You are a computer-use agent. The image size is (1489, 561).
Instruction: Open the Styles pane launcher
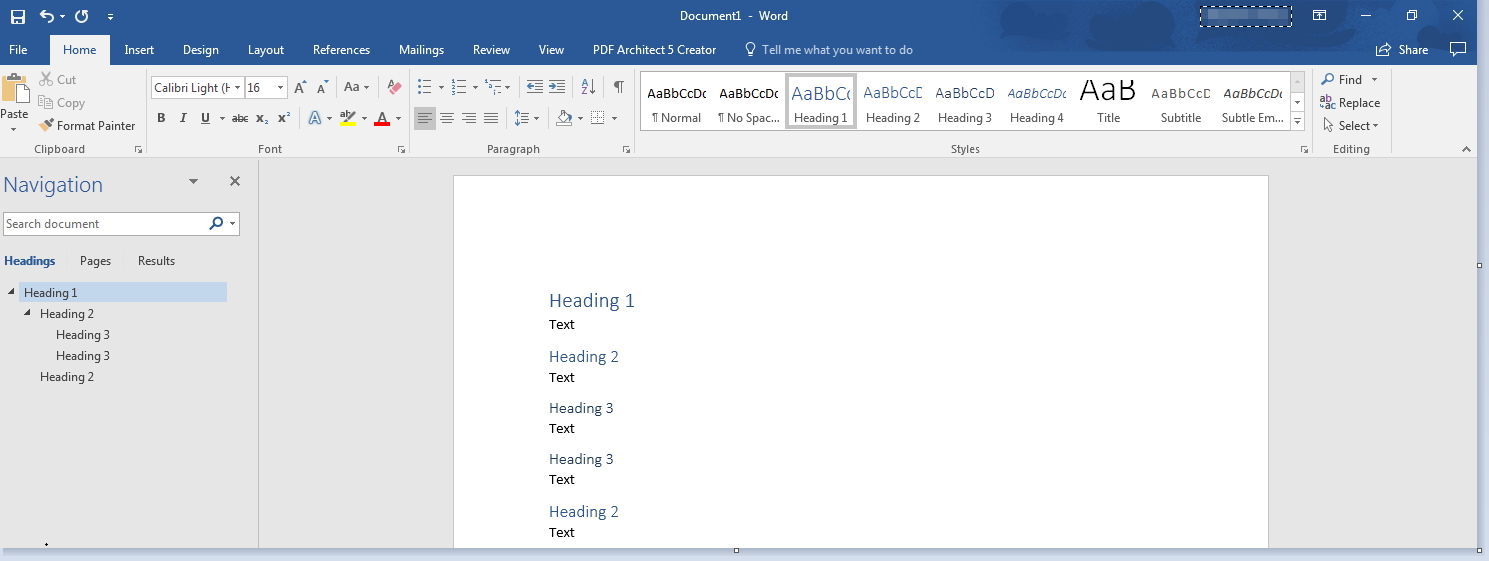1304,150
